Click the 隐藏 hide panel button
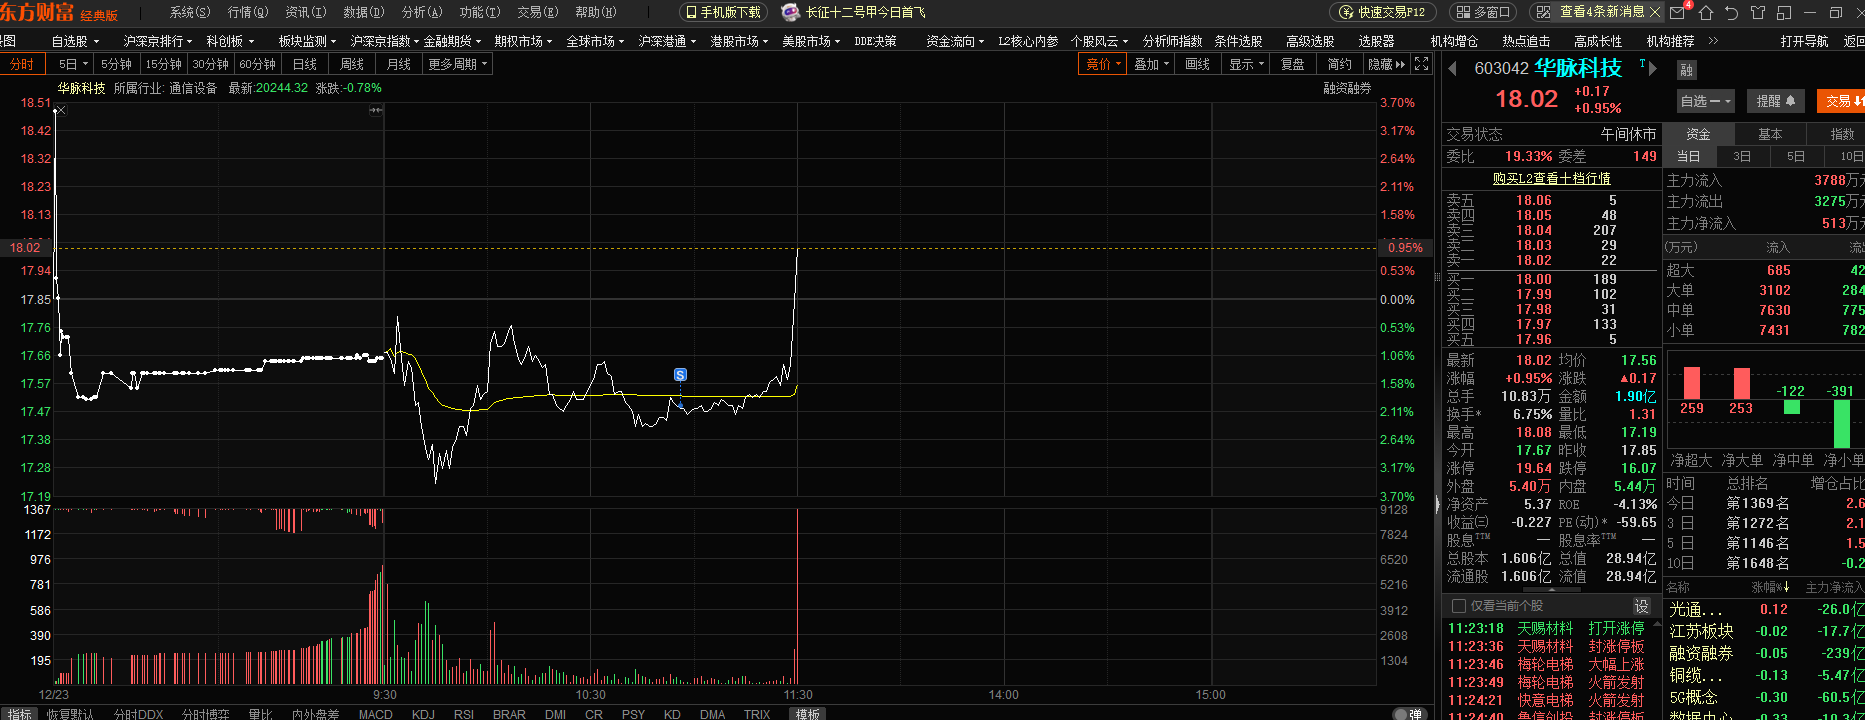1865x720 pixels. pyautogui.click(x=1386, y=64)
